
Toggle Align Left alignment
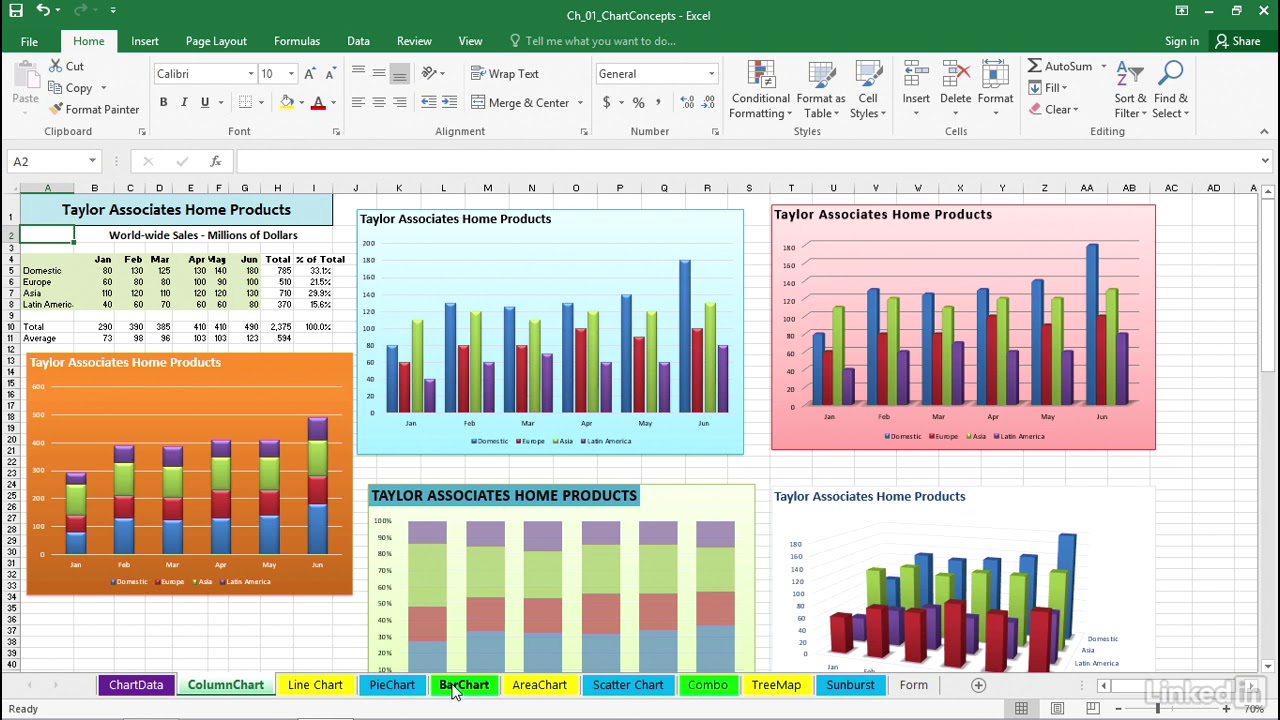(x=358, y=102)
